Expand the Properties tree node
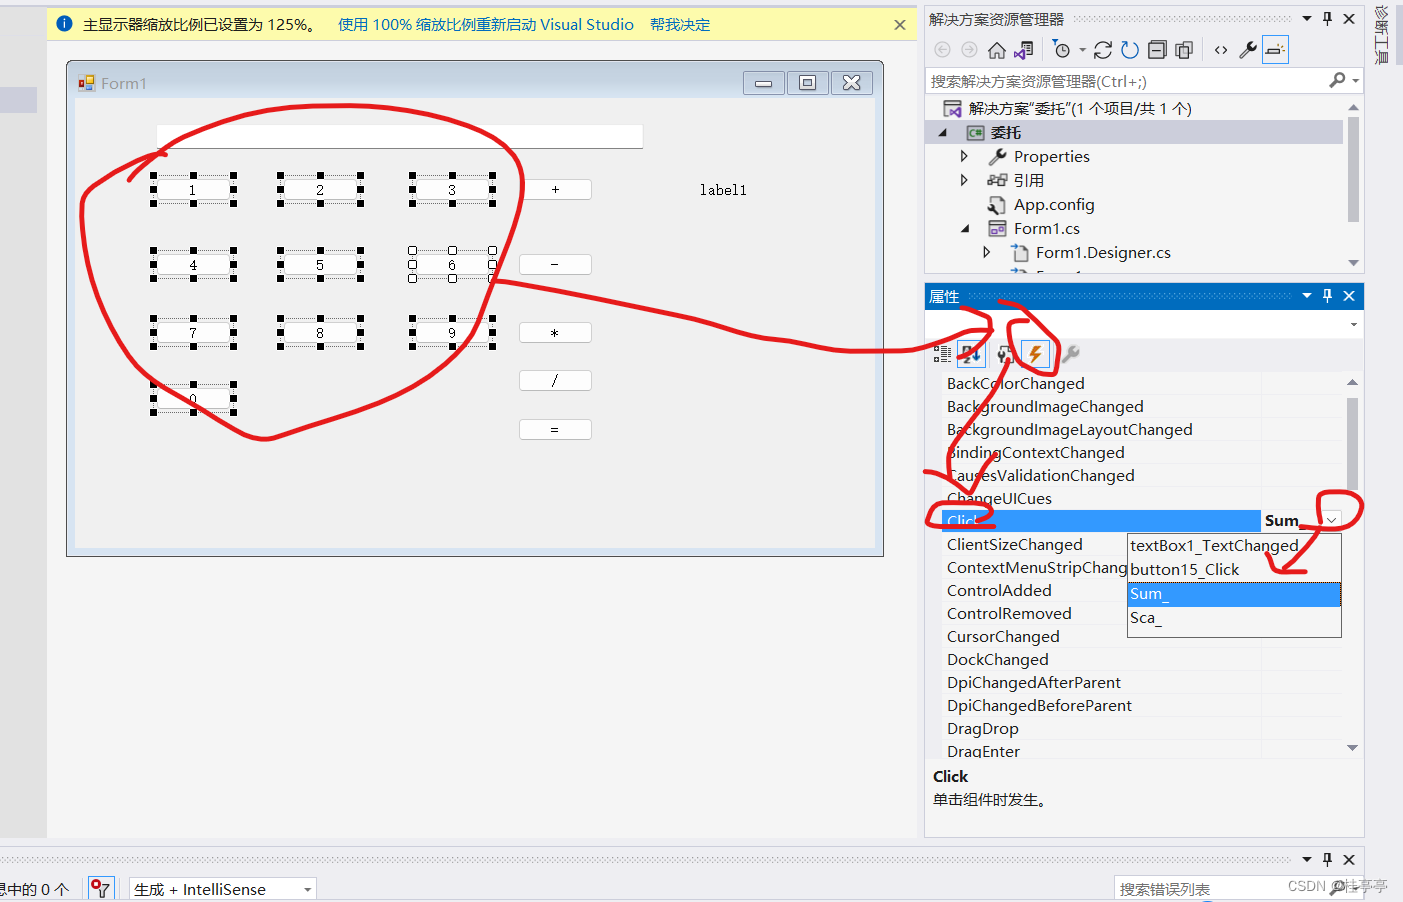This screenshot has height=902, width=1403. [x=964, y=156]
